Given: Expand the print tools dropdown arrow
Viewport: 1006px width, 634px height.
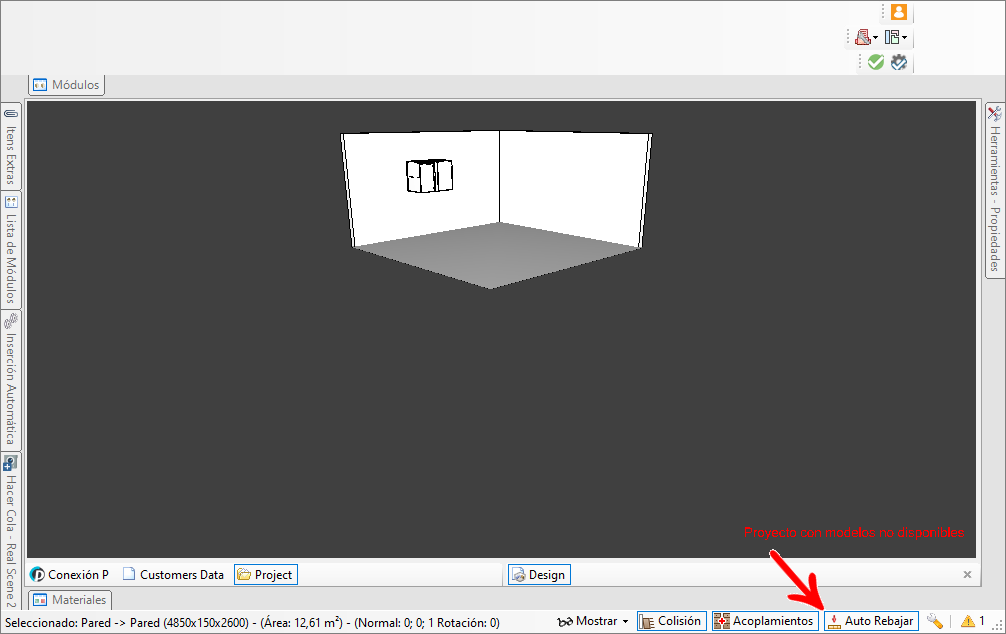Looking at the screenshot, I should point(876,38).
